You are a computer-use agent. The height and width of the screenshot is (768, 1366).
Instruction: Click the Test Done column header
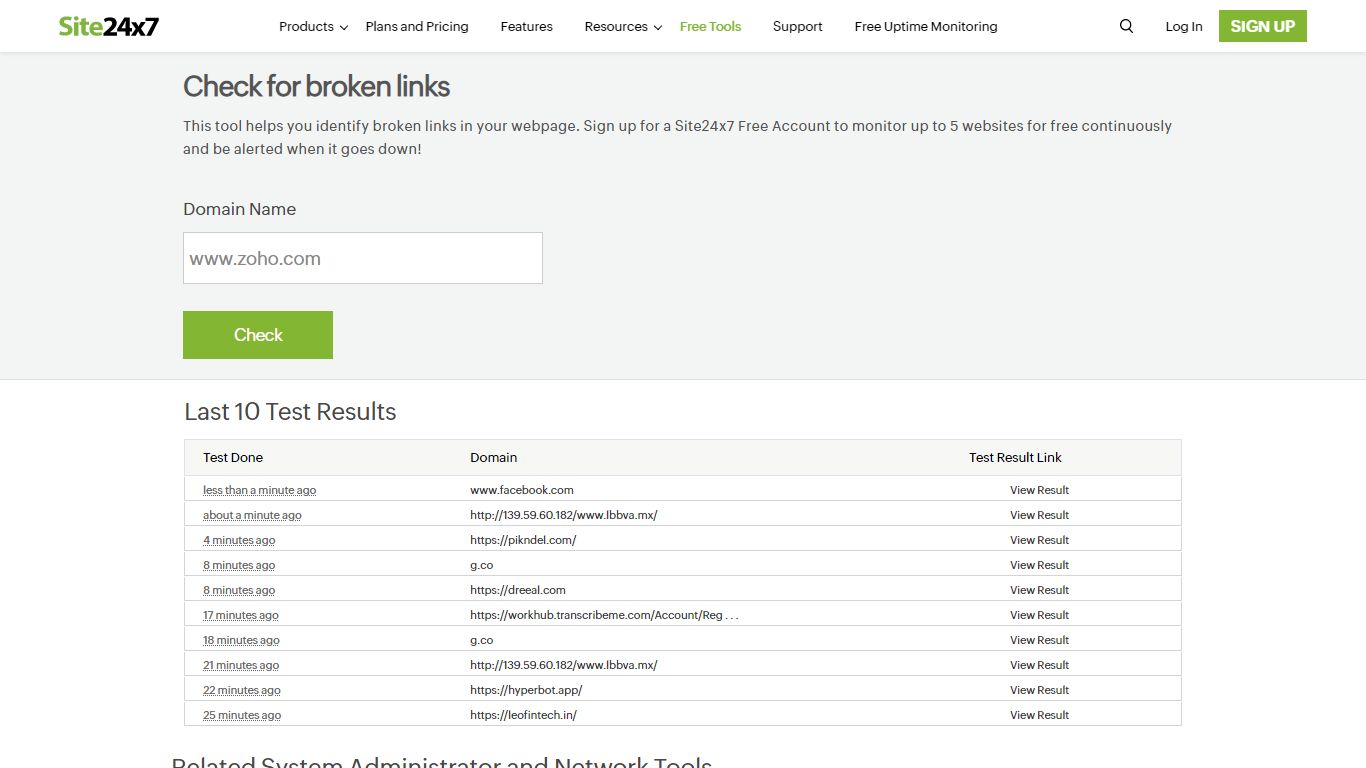tap(233, 457)
